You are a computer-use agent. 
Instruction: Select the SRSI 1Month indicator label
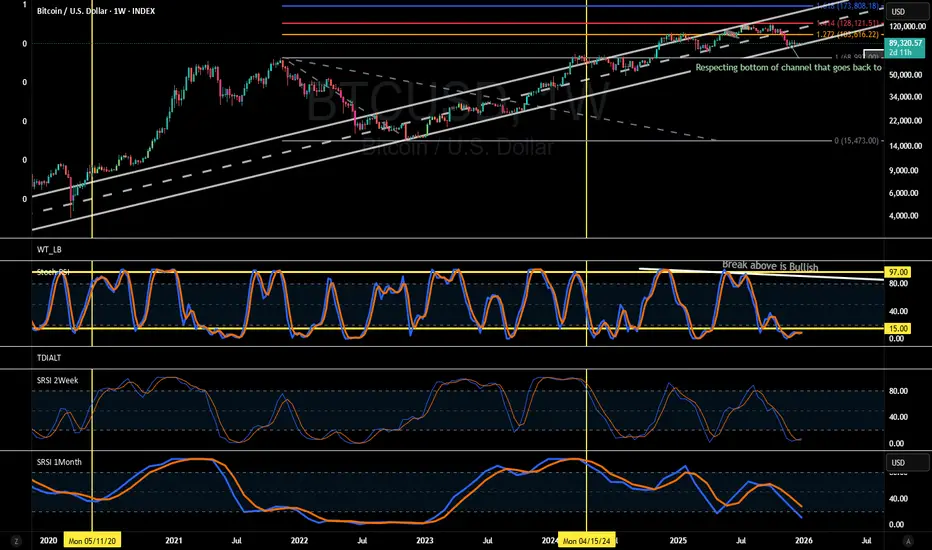tap(59, 462)
